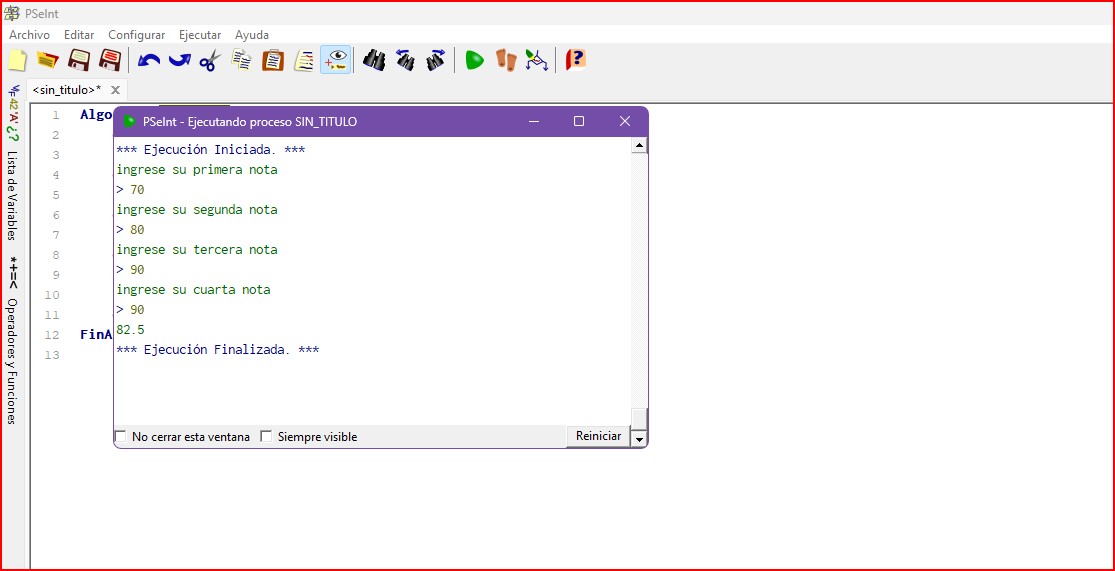The height and width of the screenshot is (571, 1115).
Task: Click the New file icon
Action: [x=17, y=61]
